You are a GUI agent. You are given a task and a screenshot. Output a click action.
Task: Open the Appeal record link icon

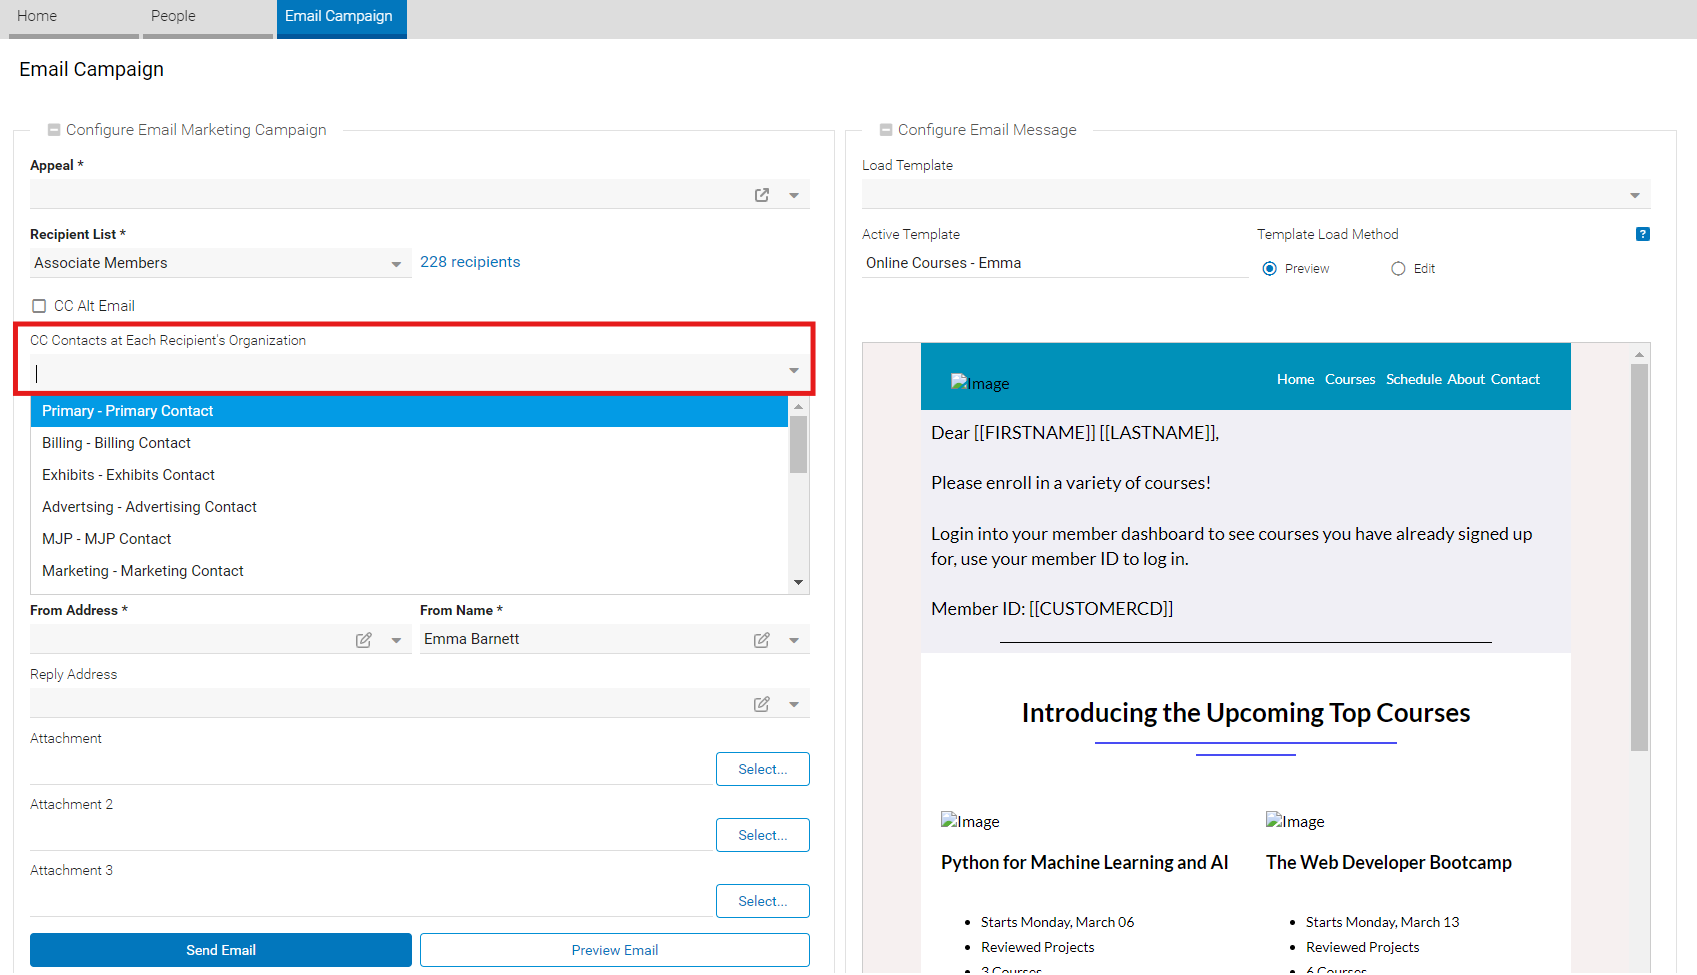(x=762, y=195)
